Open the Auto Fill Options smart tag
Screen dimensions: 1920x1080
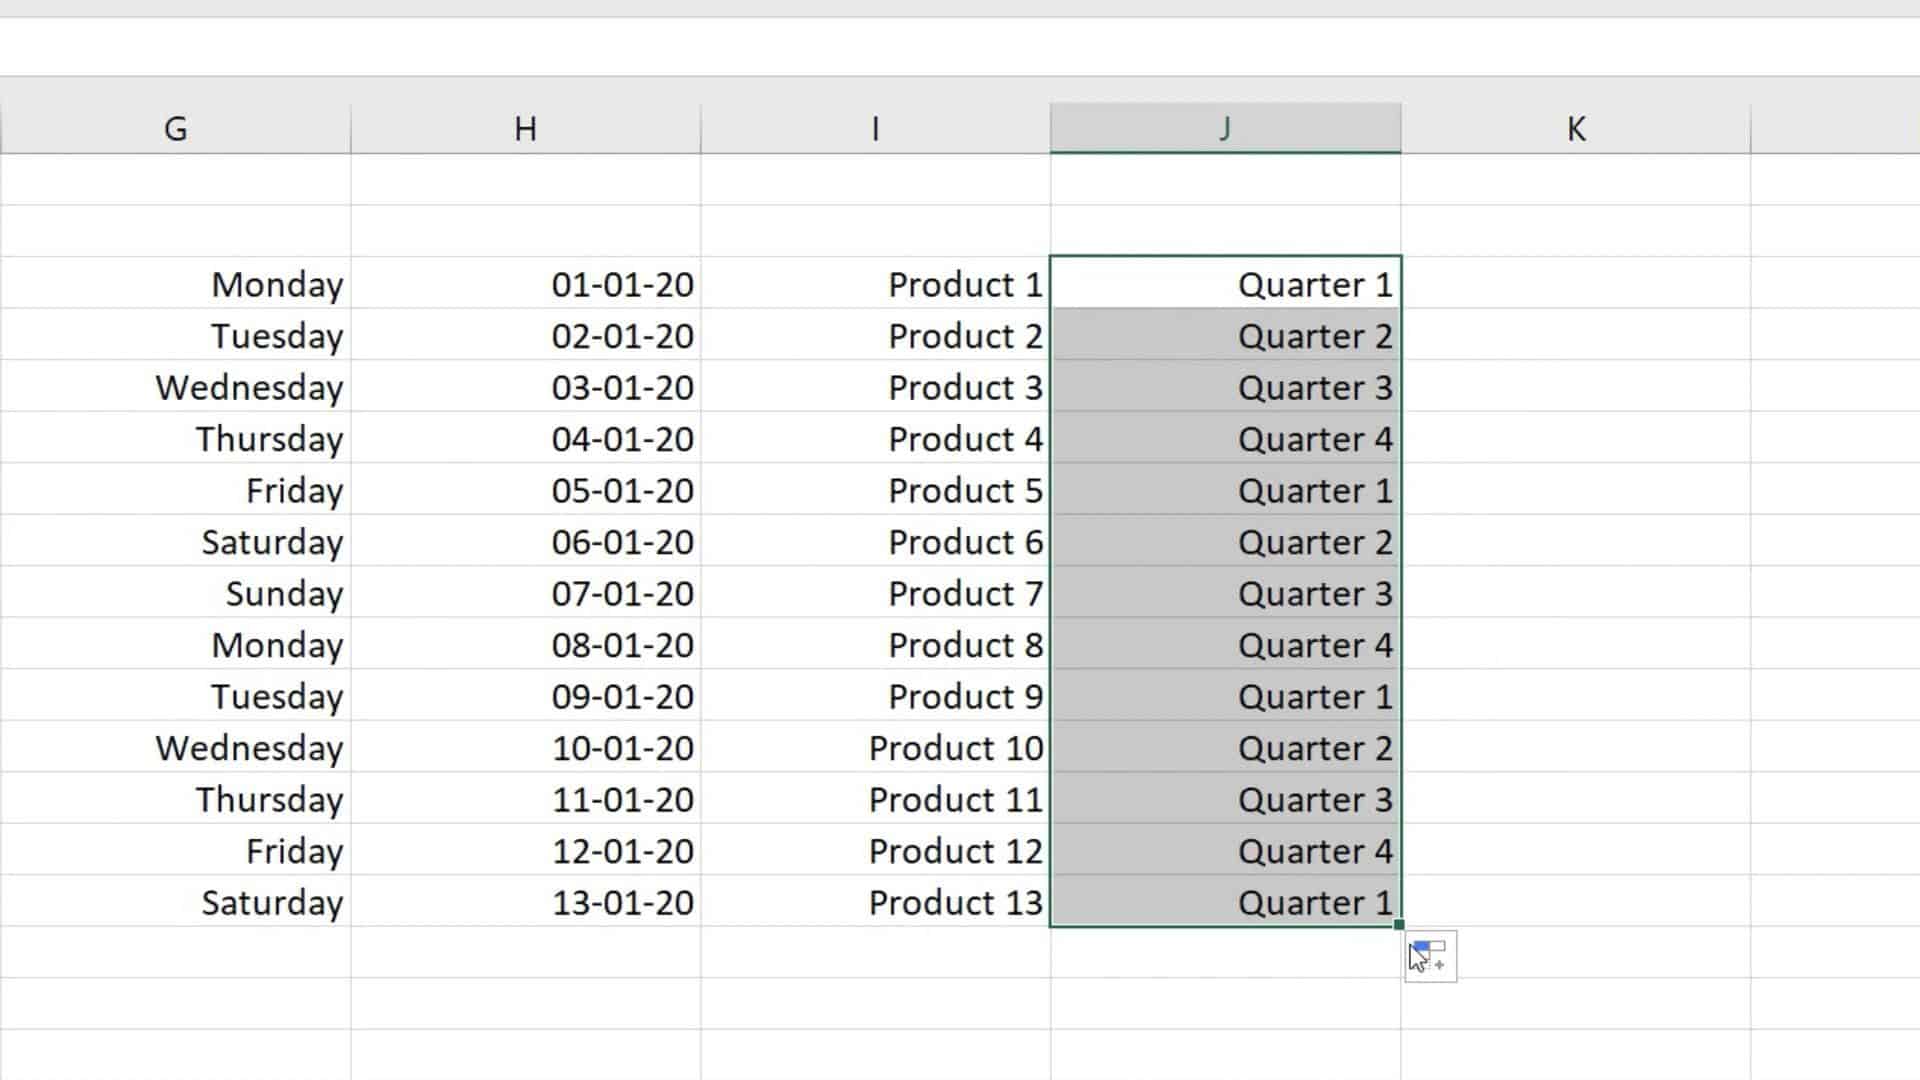[x=1430, y=955]
